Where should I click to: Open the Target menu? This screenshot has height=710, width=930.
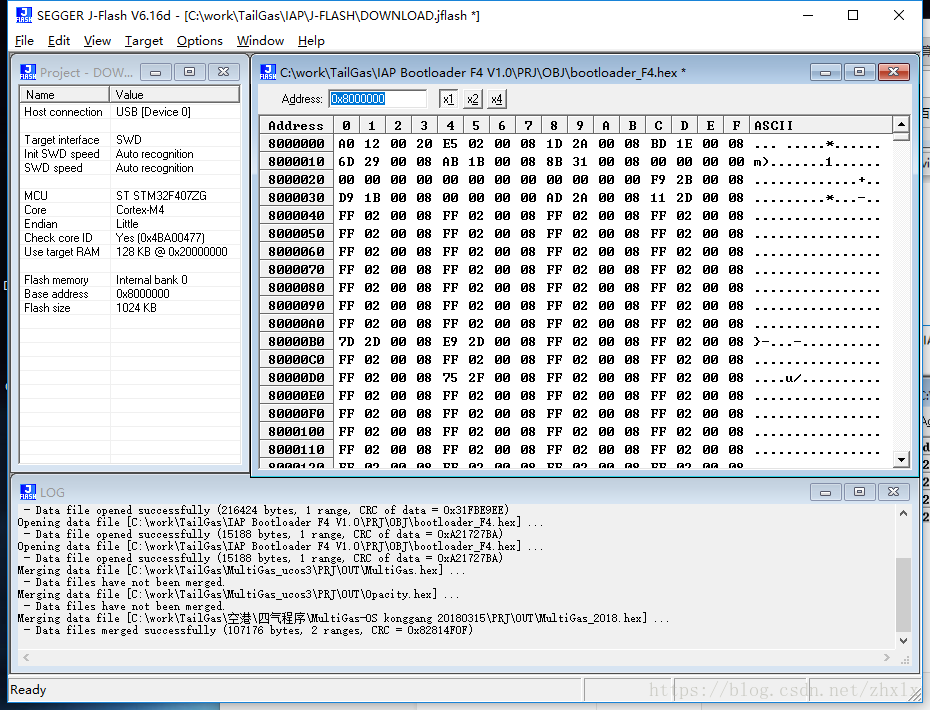144,41
